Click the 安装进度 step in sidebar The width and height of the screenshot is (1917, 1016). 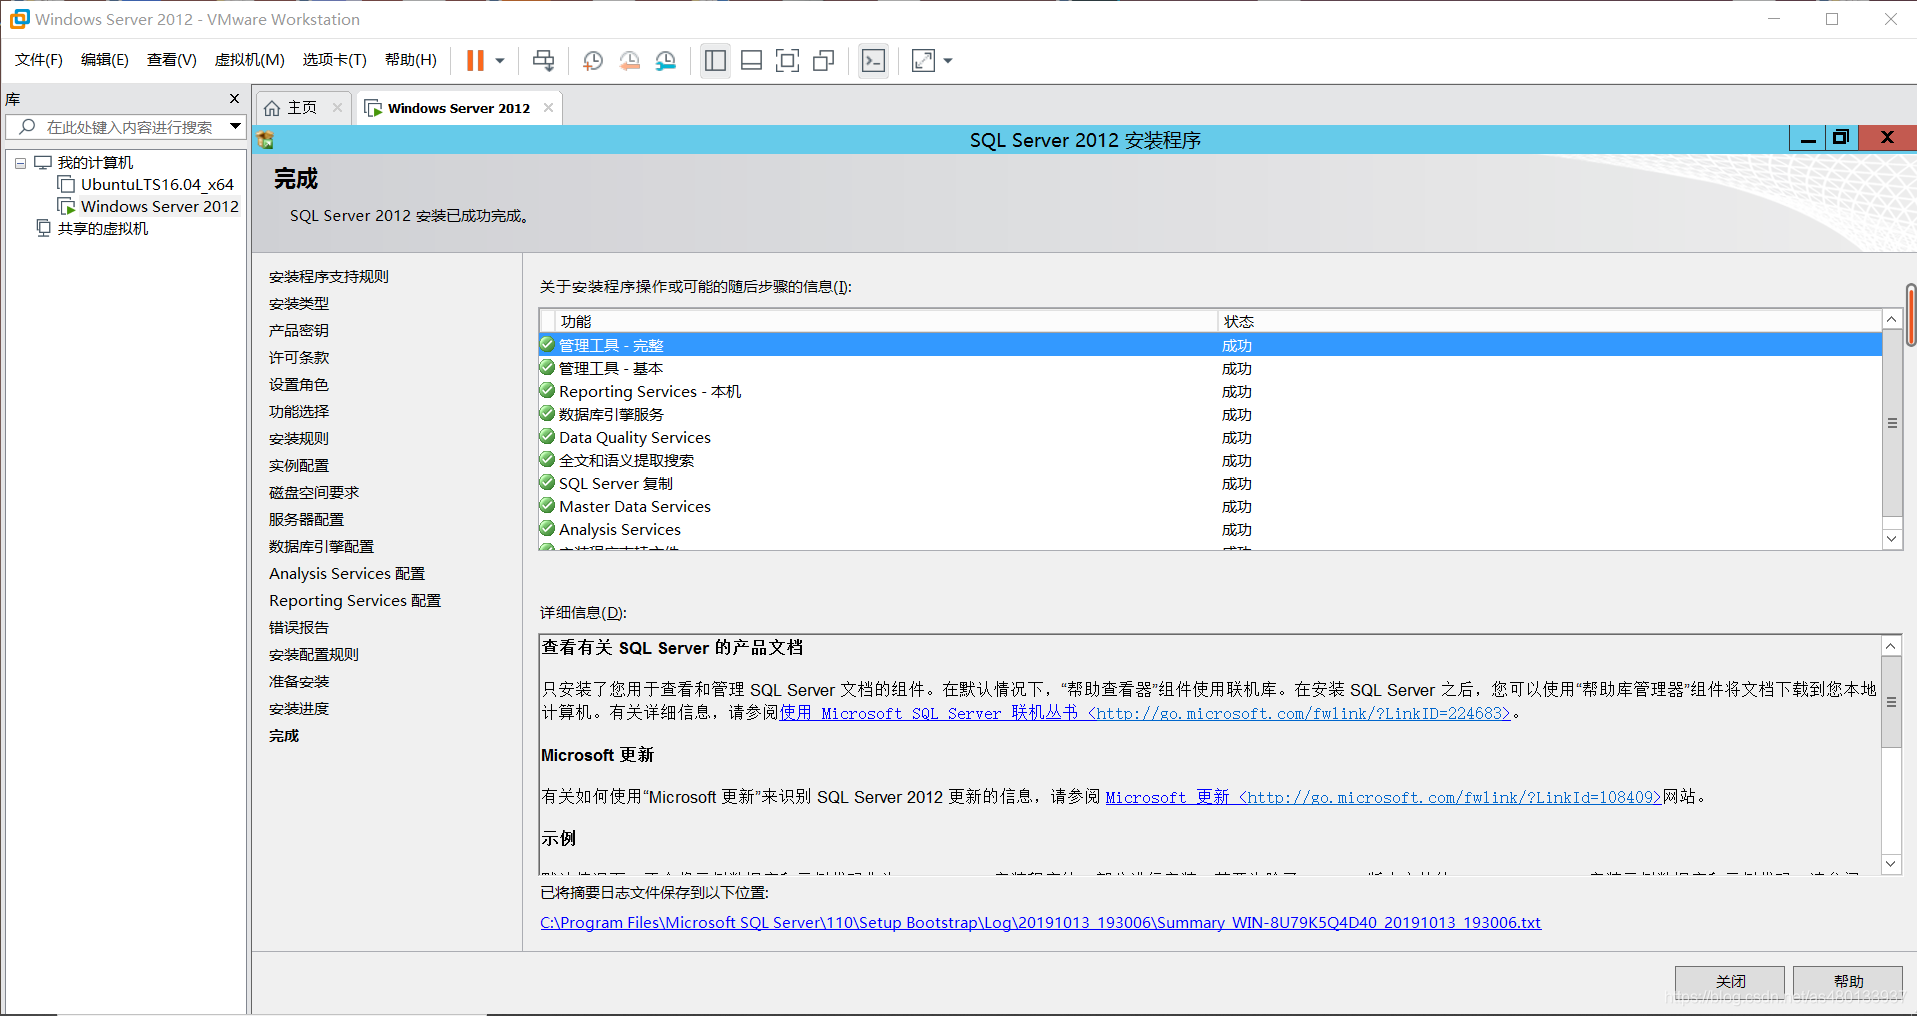[x=299, y=709]
